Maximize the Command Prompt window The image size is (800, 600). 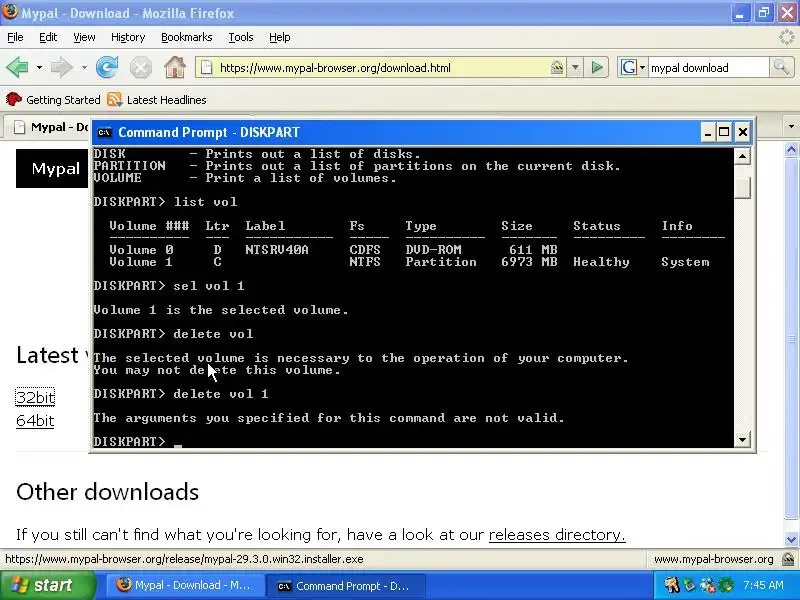[x=724, y=133]
